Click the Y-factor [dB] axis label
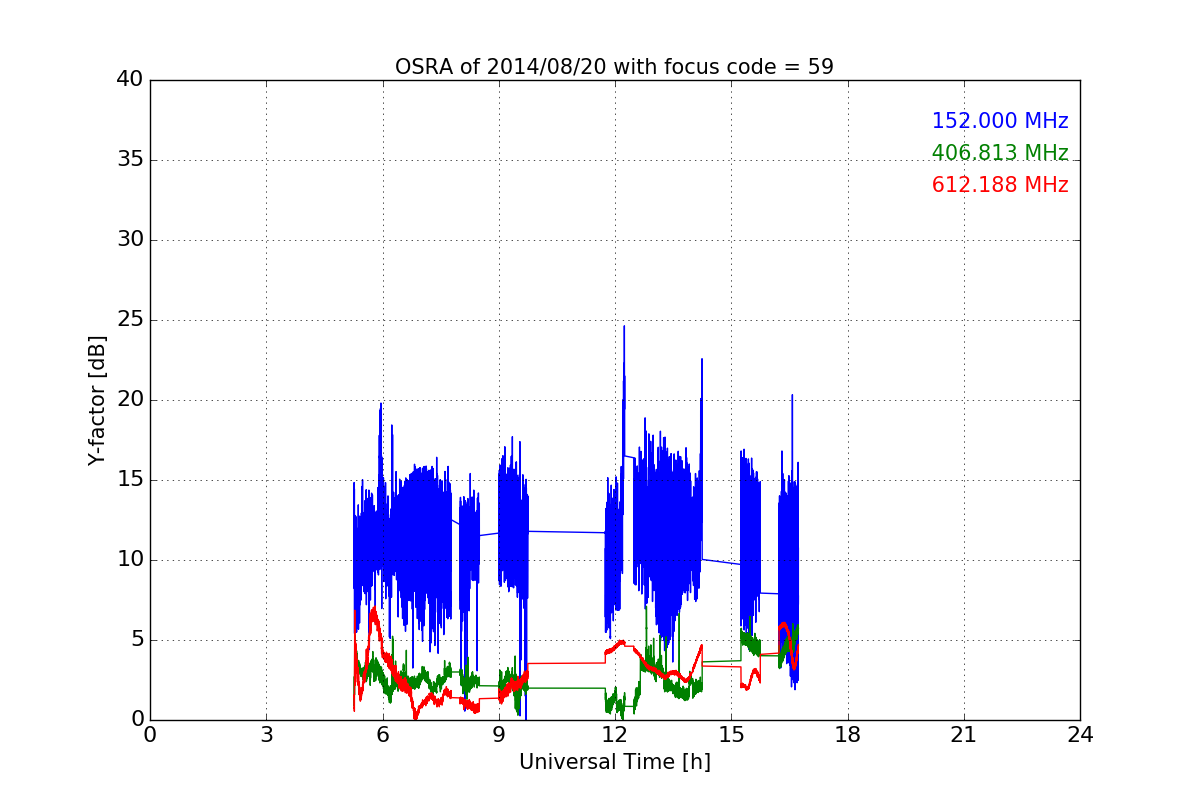 point(97,400)
